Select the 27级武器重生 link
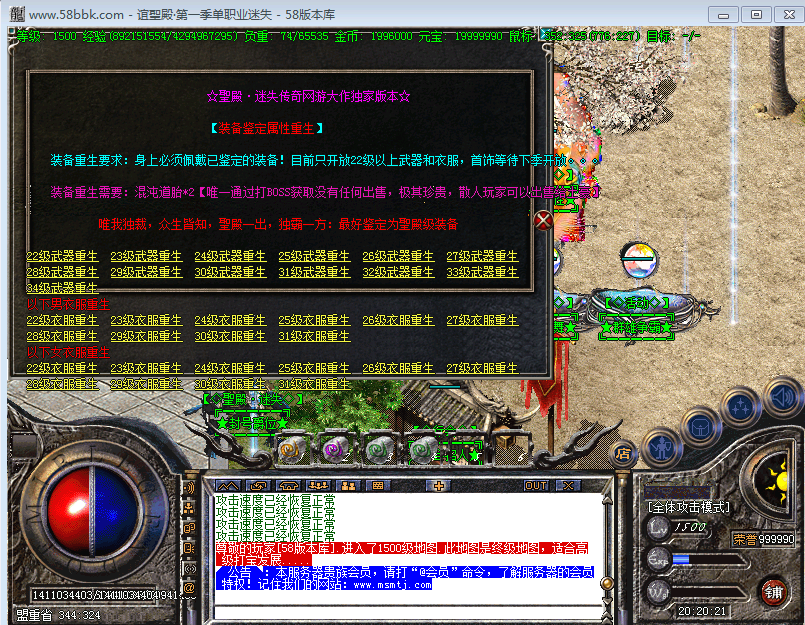Image resolution: width=805 pixels, height=625 pixels. pyautogui.click(x=482, y=256)
